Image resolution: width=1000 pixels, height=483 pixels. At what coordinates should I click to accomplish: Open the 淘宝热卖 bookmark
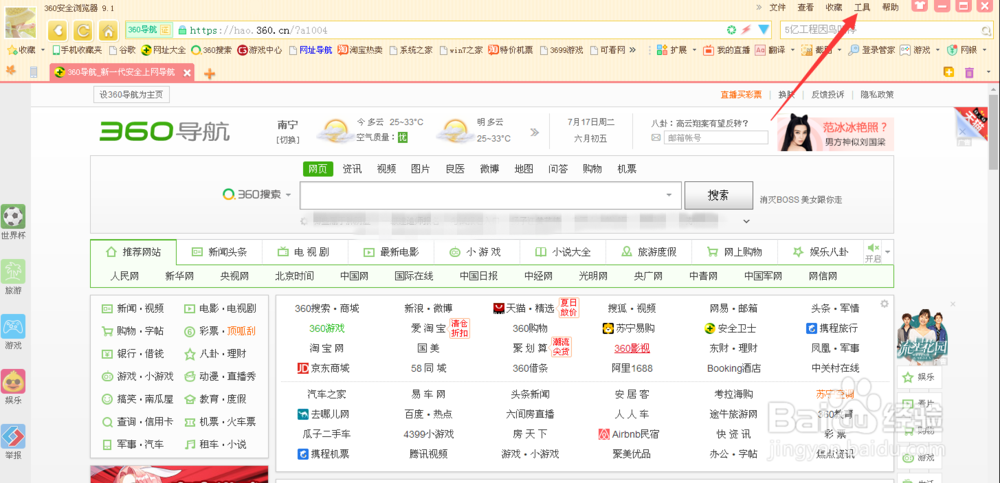(360, 50)
